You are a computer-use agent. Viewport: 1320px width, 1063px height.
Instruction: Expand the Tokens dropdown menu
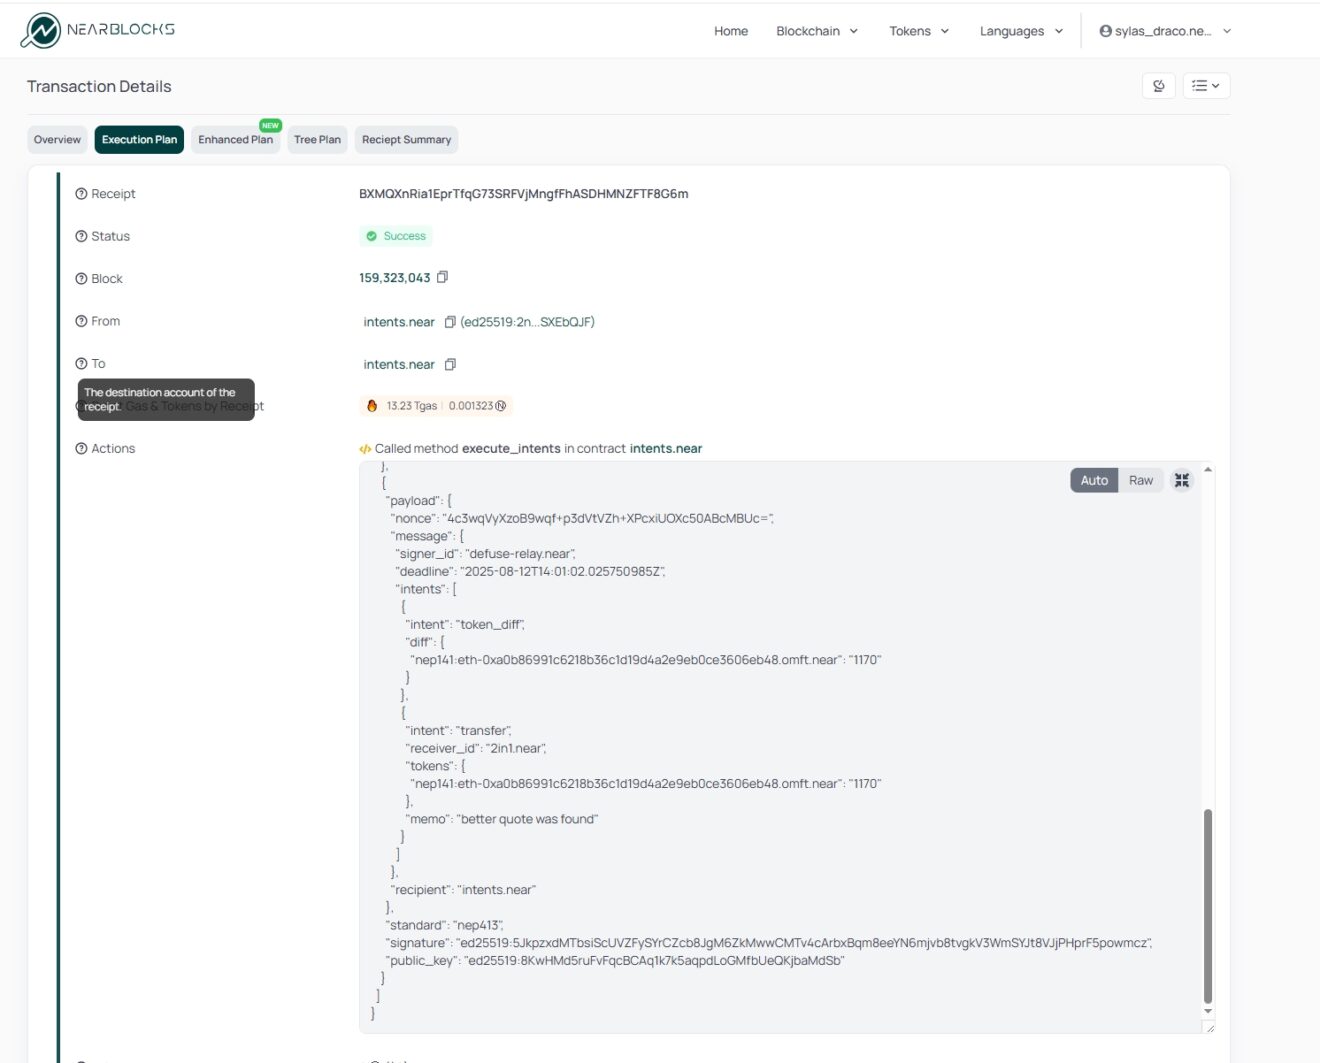coord(919,31)
